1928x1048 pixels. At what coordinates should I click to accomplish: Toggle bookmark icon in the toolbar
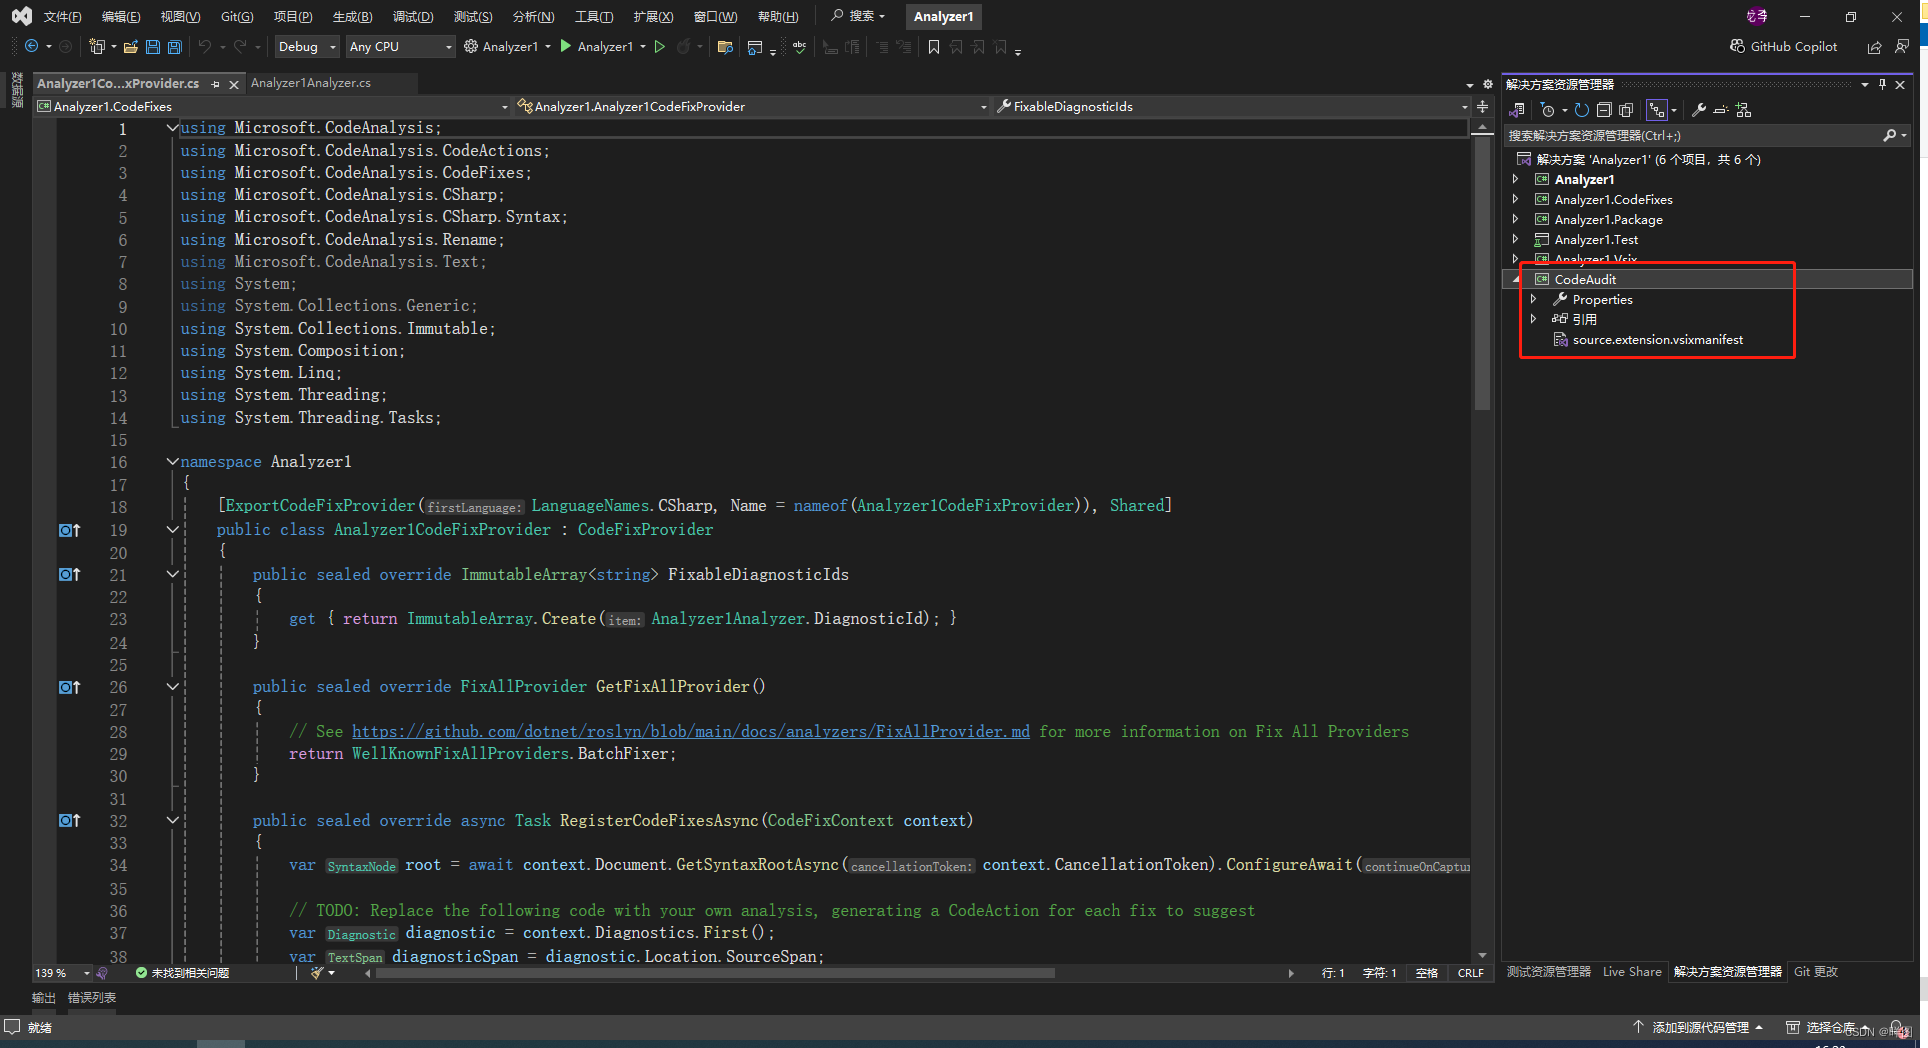(933, 46)
